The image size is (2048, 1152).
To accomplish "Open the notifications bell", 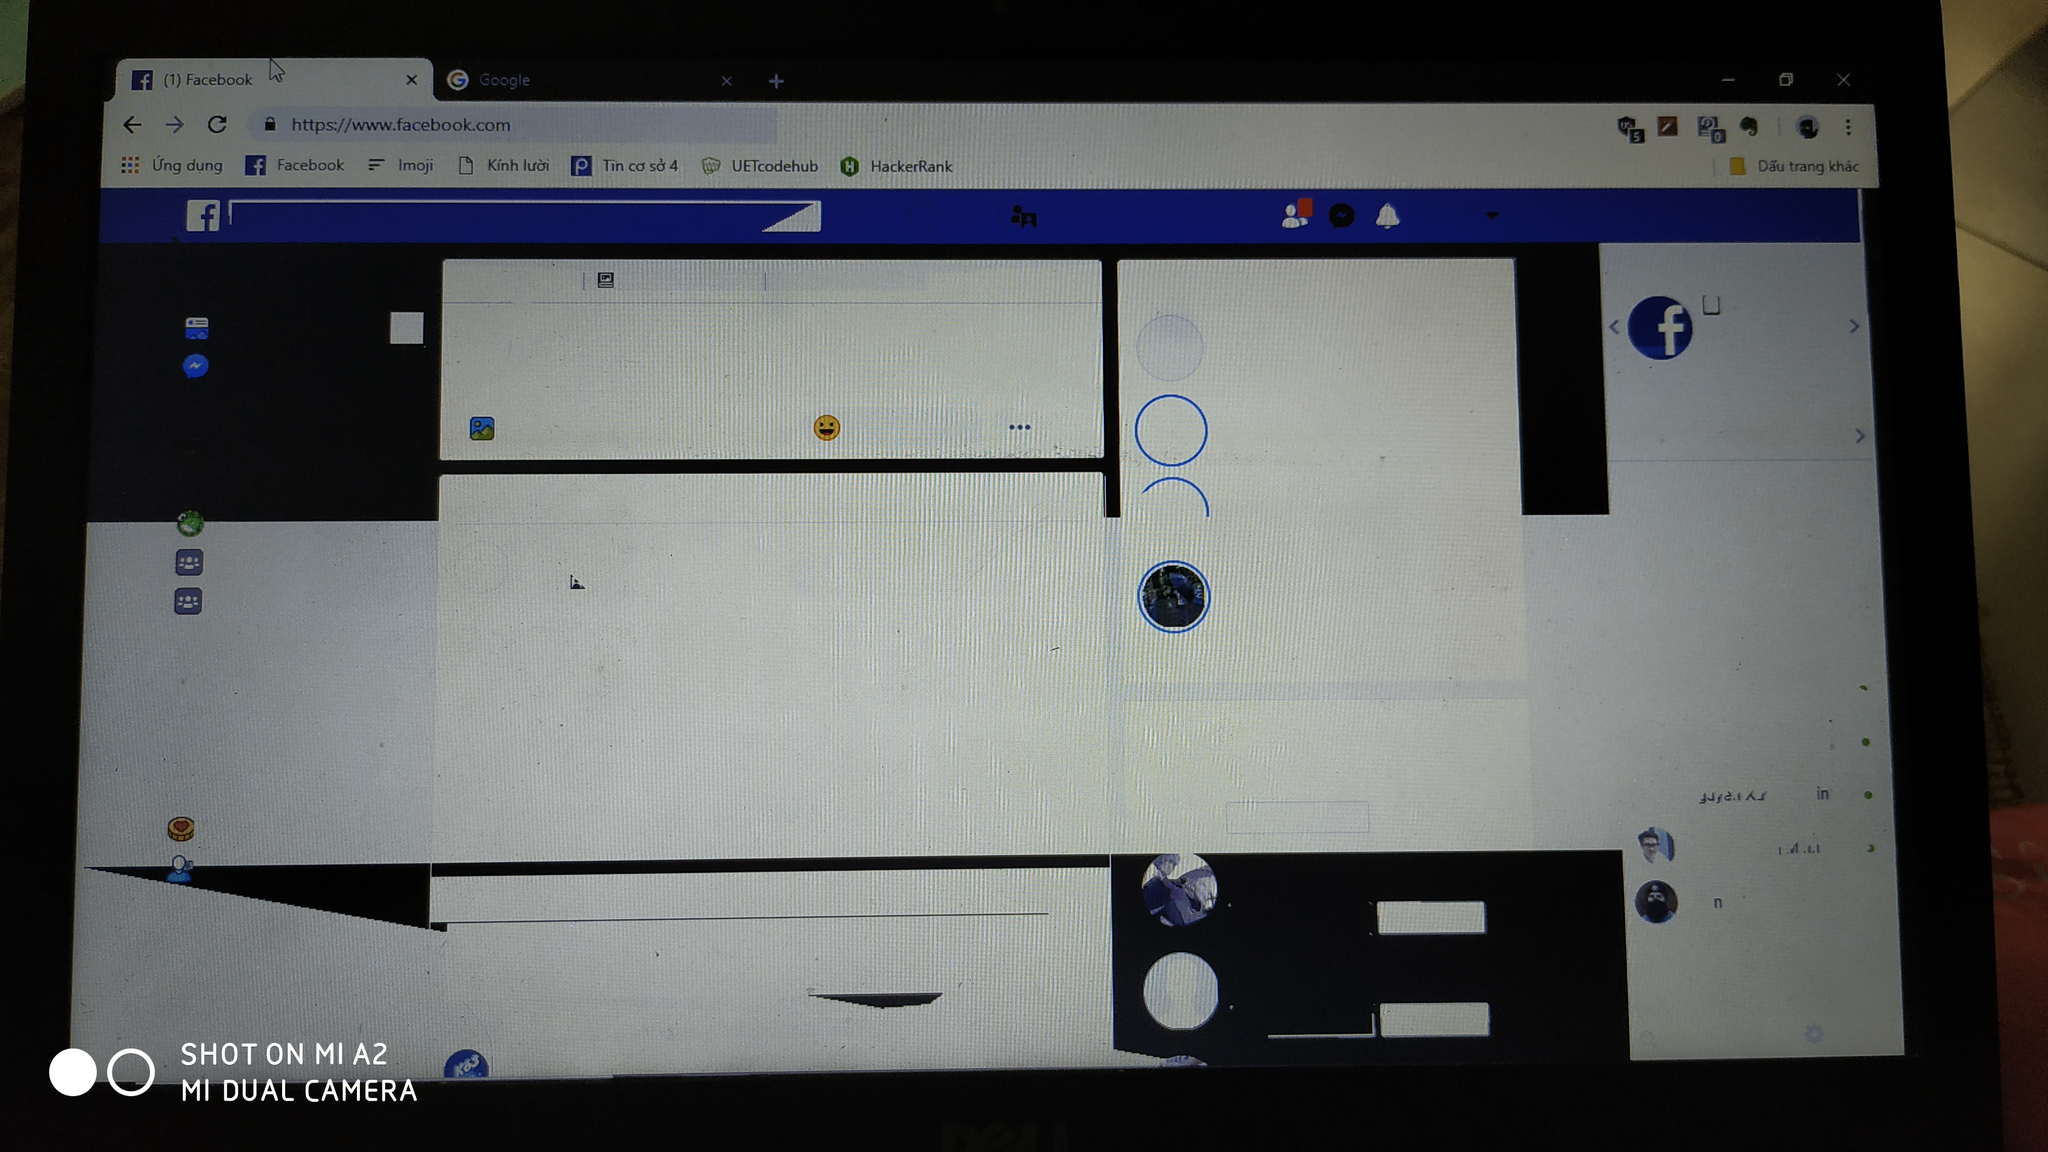I will click(1387, 215).
